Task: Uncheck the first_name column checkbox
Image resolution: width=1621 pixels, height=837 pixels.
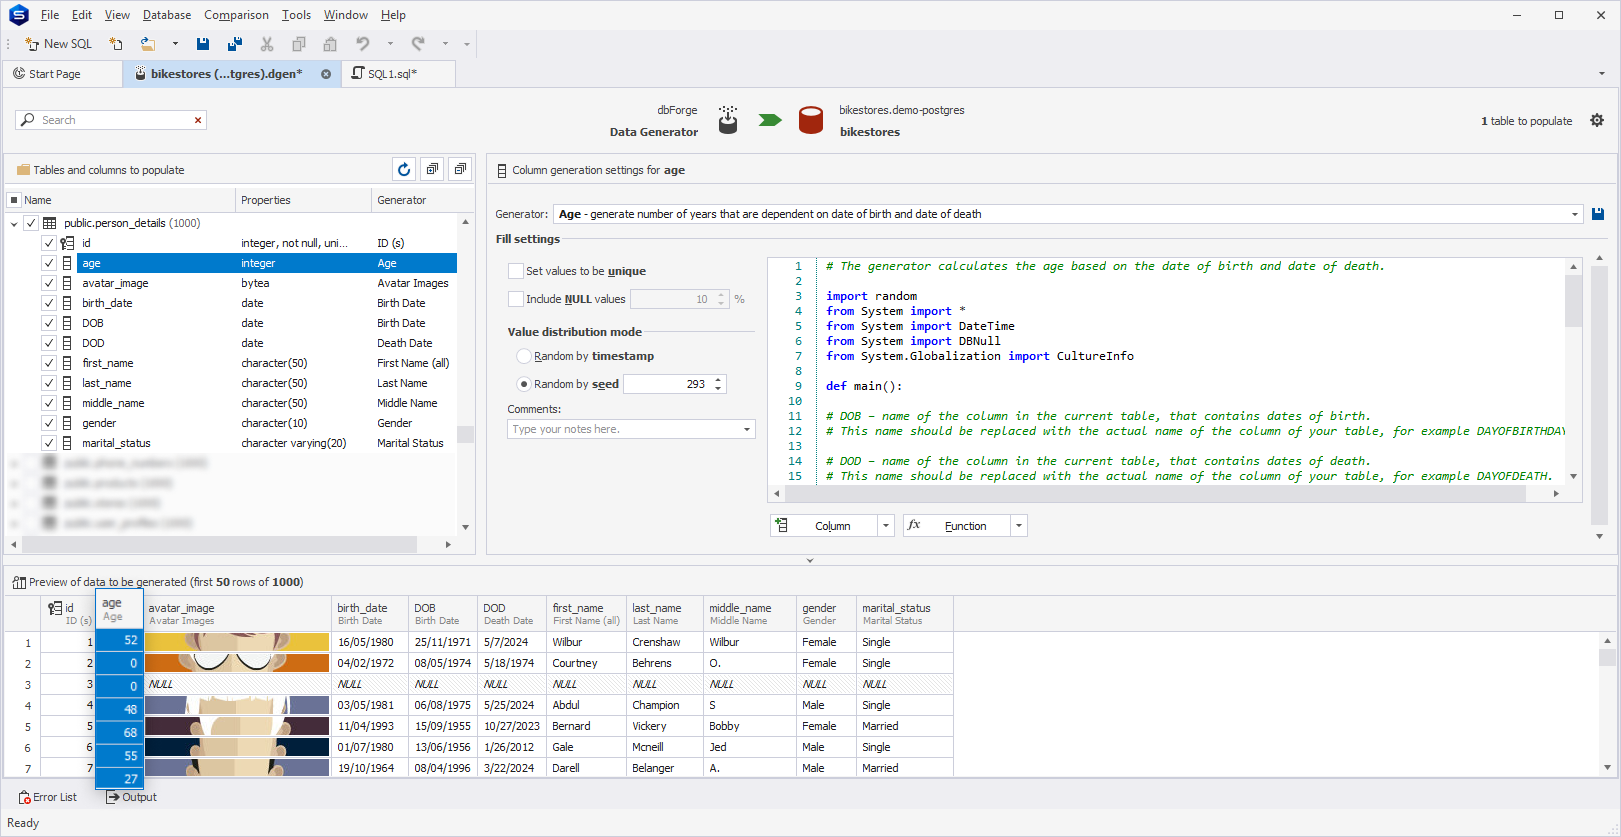Action: tap(48, 363)
